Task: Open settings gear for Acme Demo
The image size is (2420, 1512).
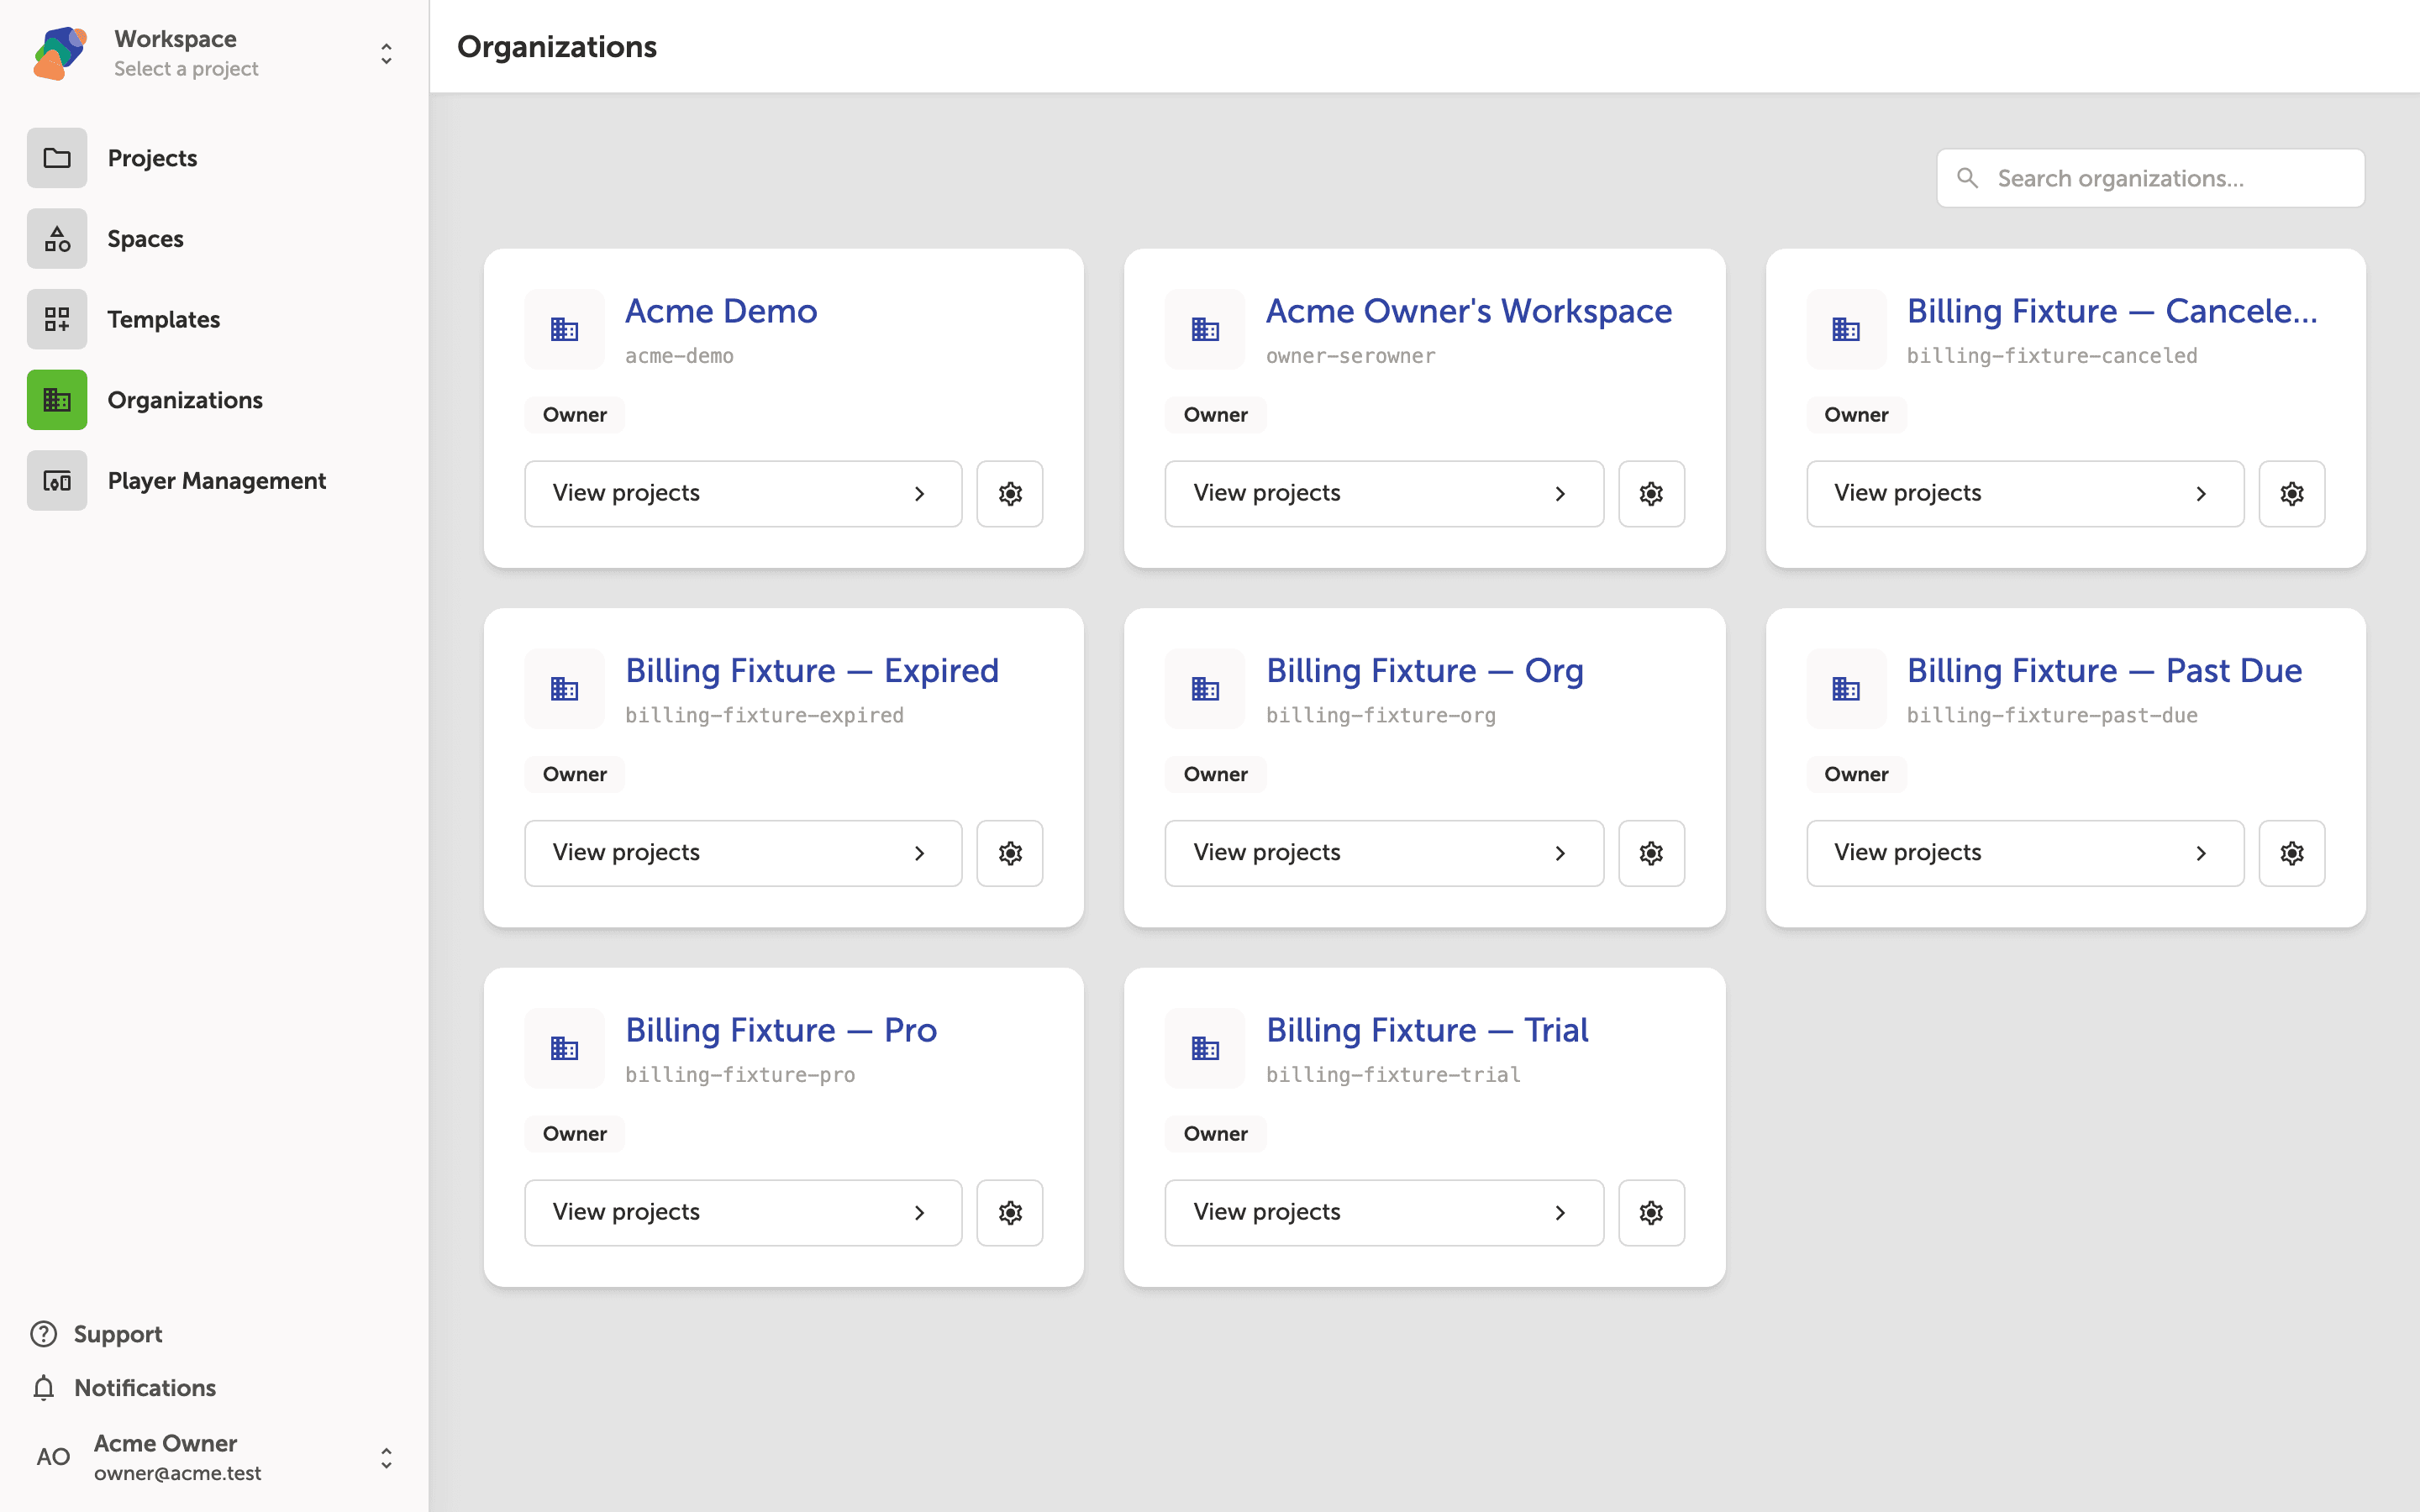Action: [x=1009, y=493]
